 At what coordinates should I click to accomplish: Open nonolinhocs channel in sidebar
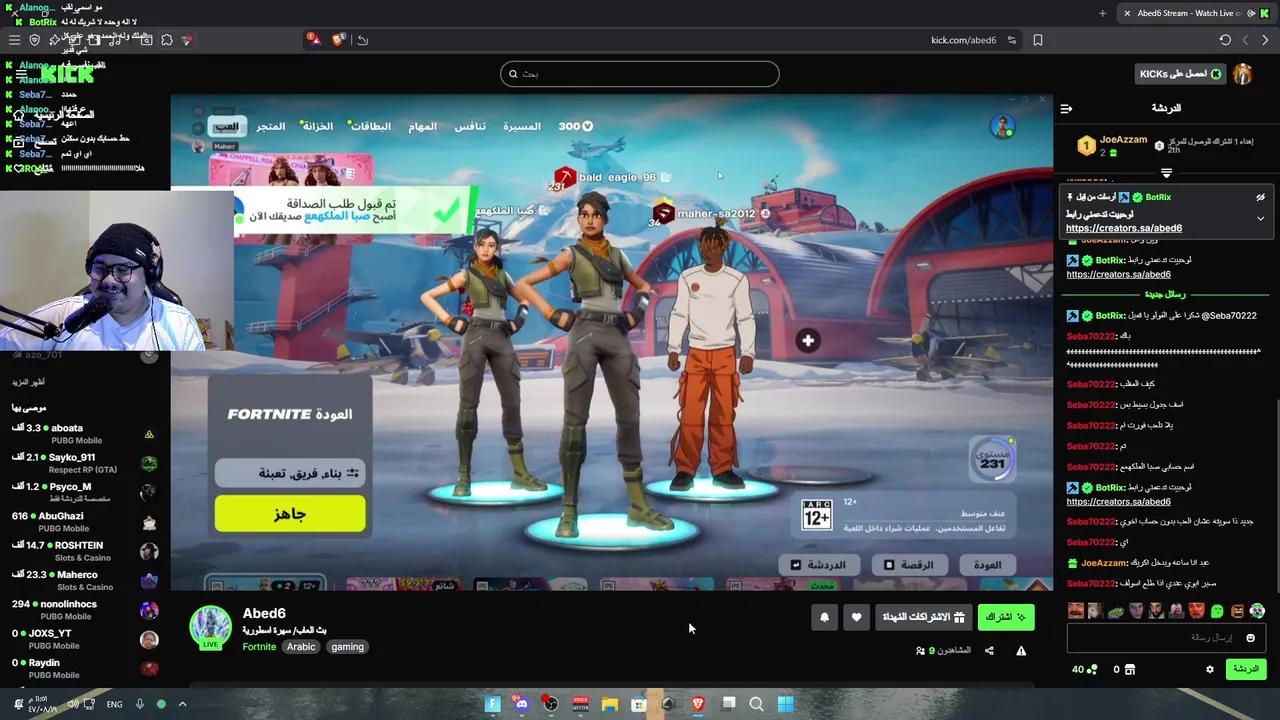tap(80, 609)
